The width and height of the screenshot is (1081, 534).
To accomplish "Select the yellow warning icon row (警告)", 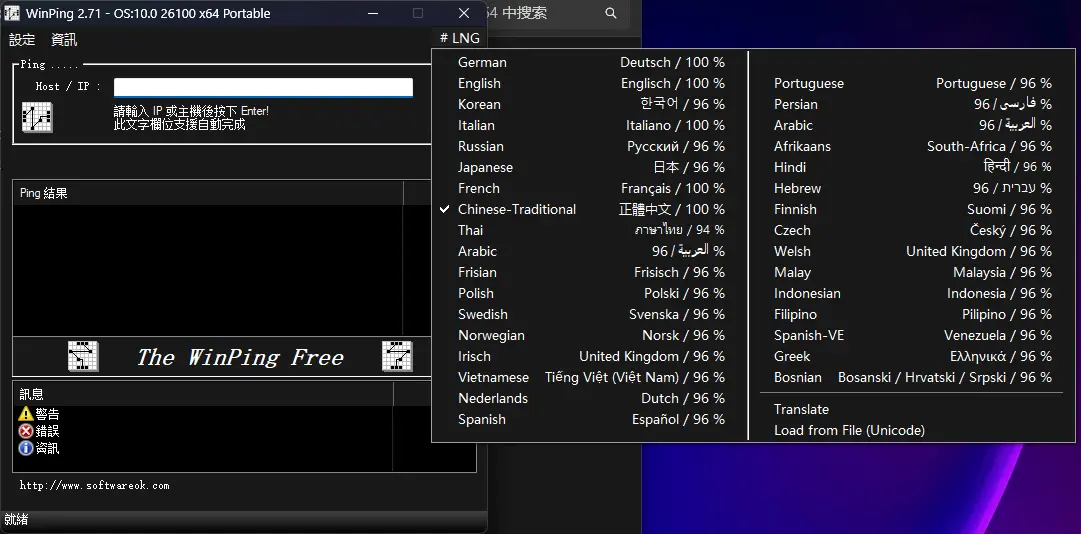I will (x=39, y=414).
